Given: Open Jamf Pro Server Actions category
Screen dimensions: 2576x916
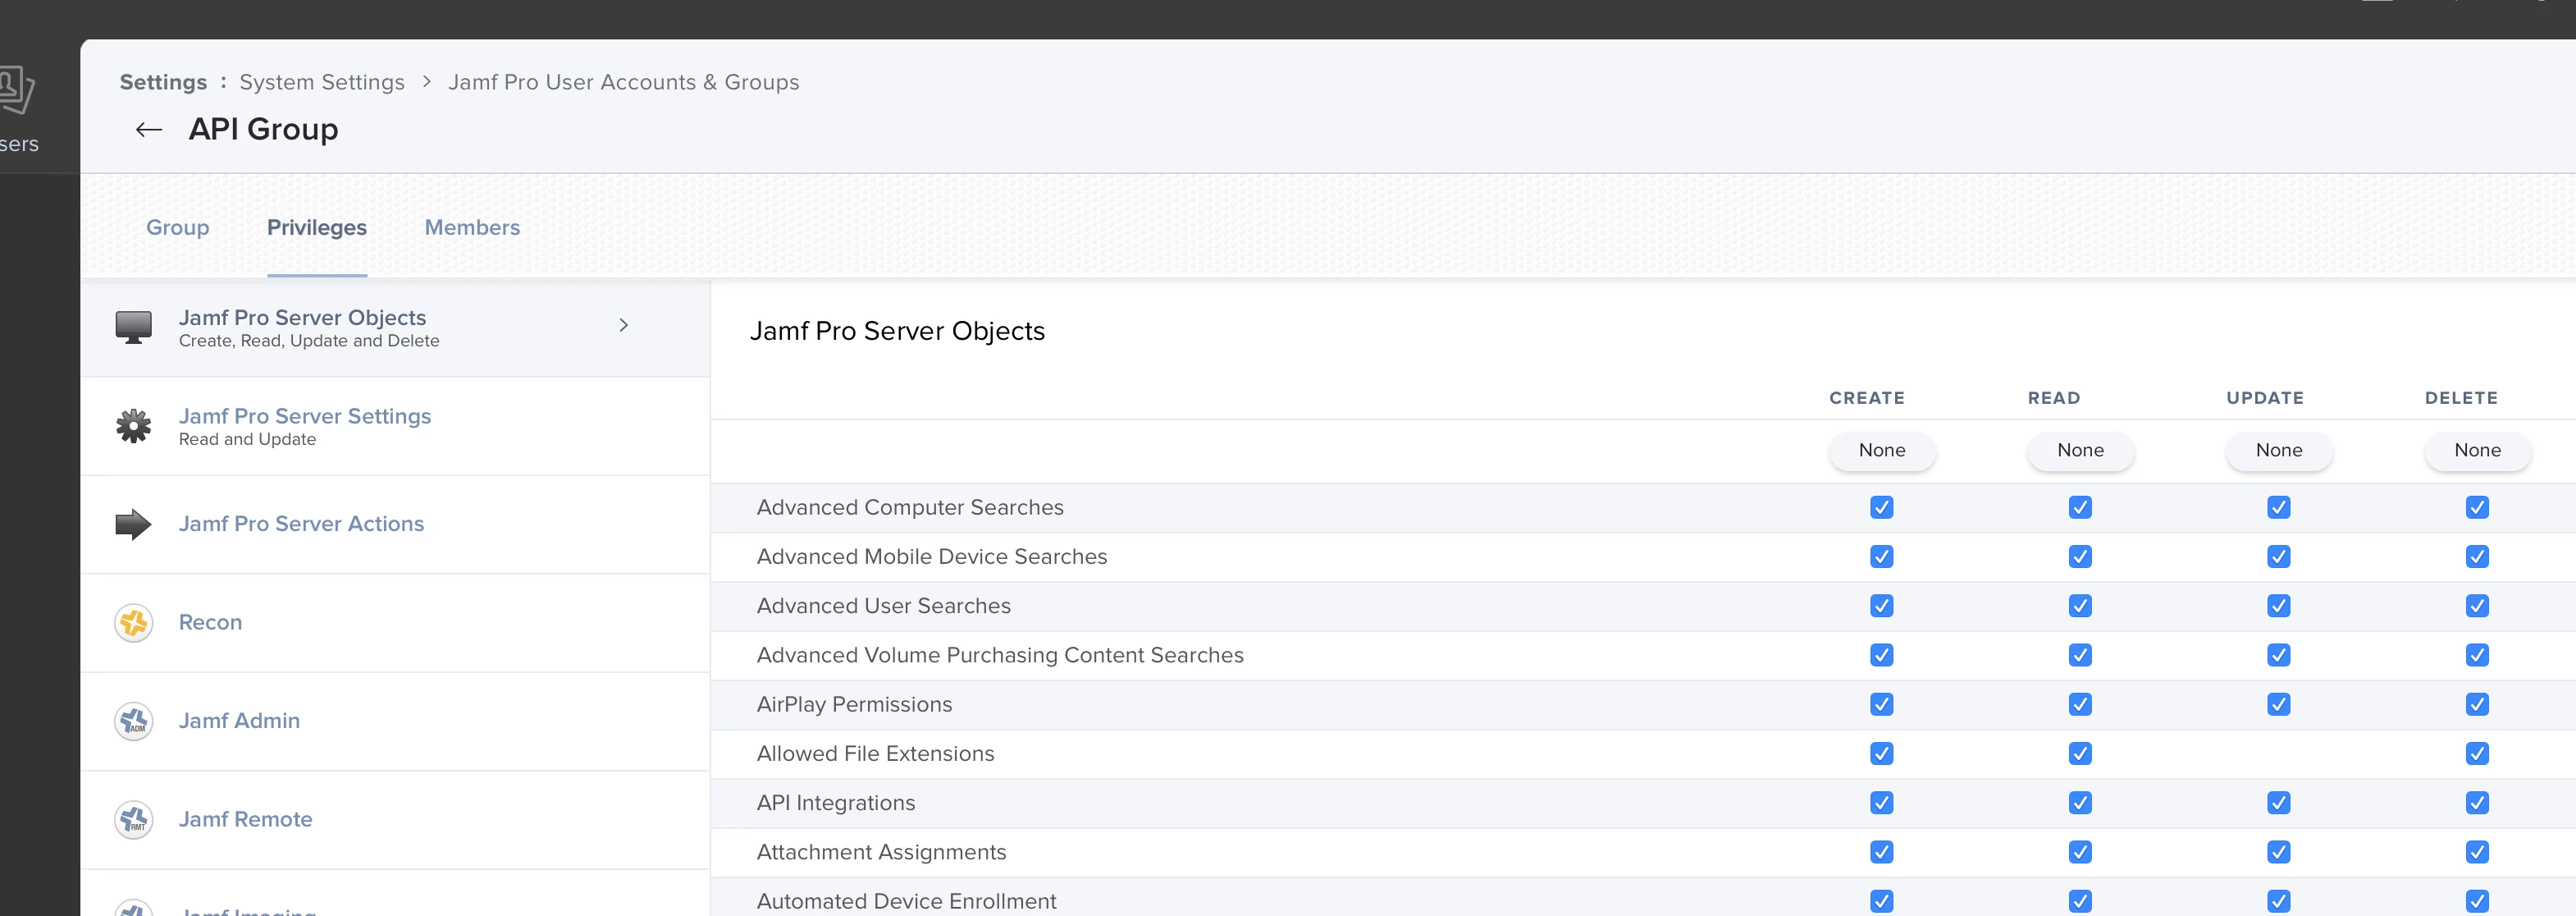Looking at the screenshot, I should tap(395, 524).
